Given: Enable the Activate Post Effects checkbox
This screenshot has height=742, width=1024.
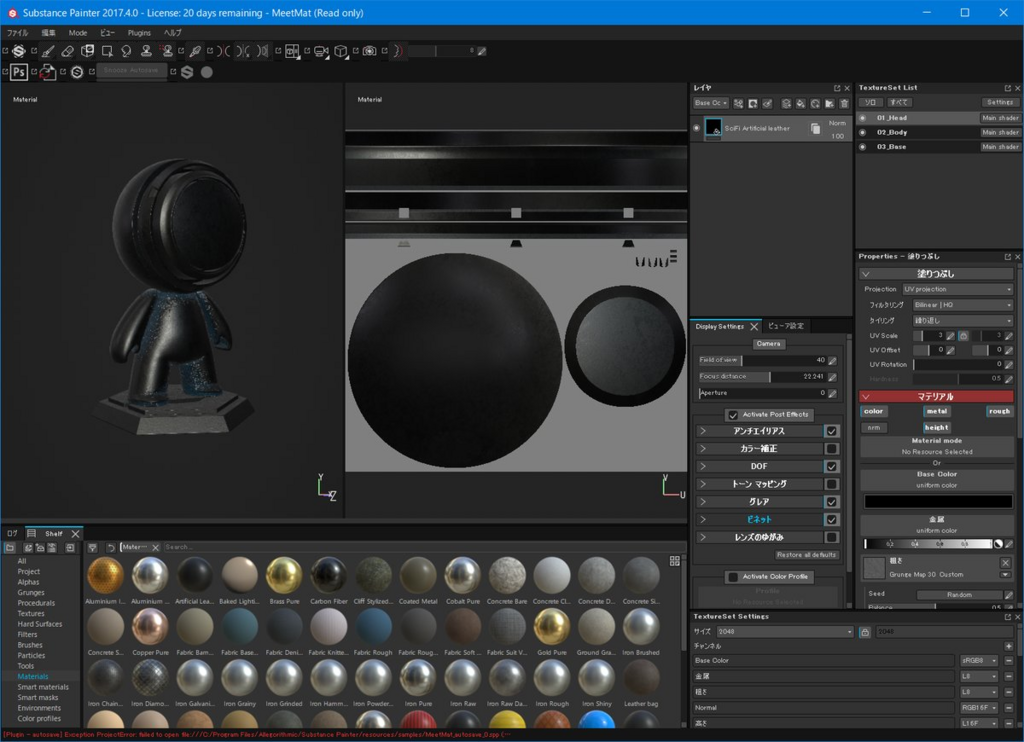Looking at the screenshot, I should coord(733,415).
